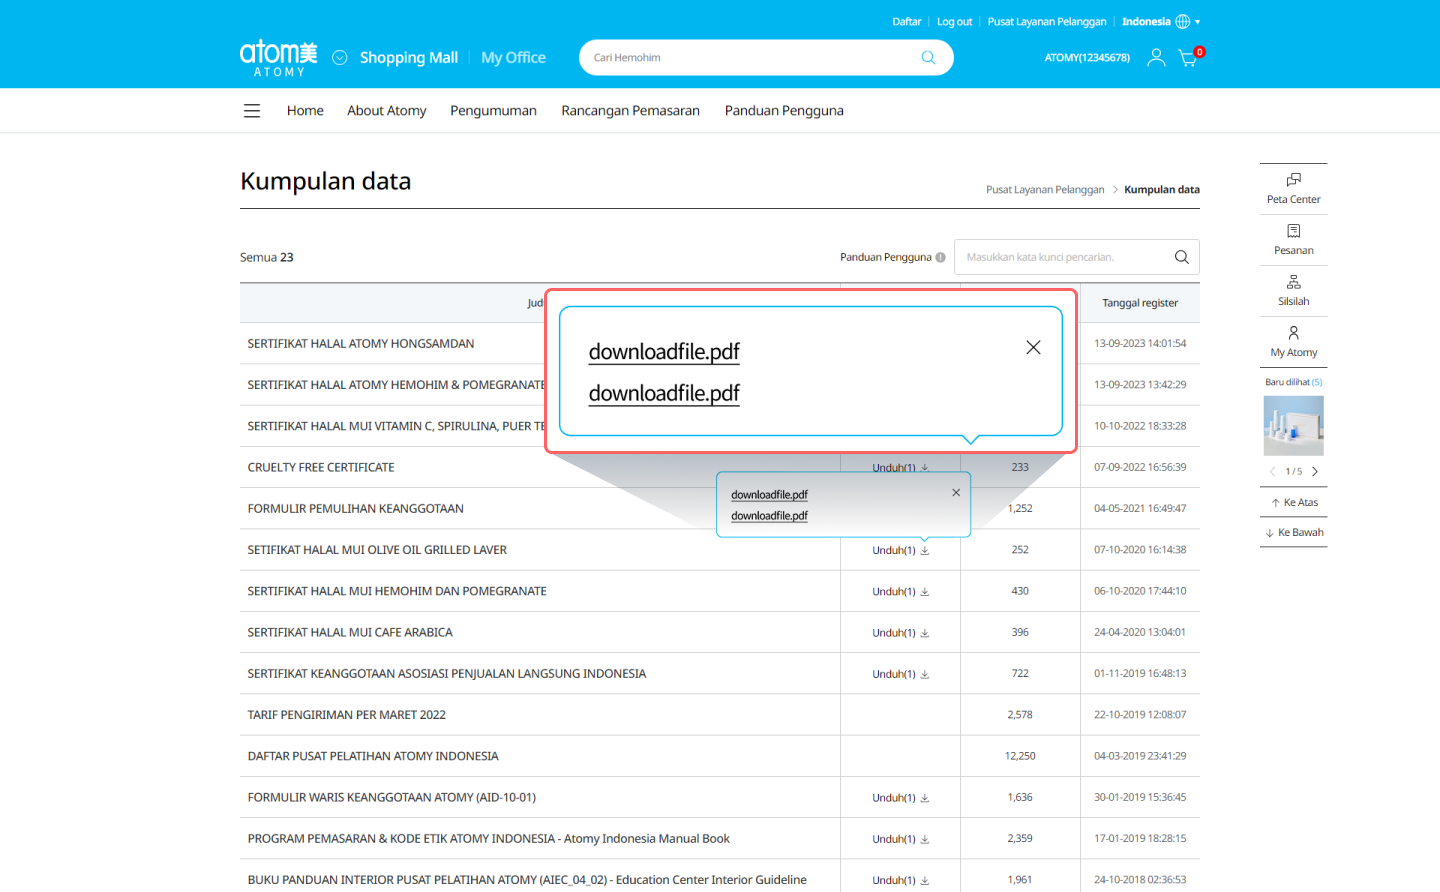Open the user account profile icon
The height and width of the screenshot is (892, 1440).
1156,58
